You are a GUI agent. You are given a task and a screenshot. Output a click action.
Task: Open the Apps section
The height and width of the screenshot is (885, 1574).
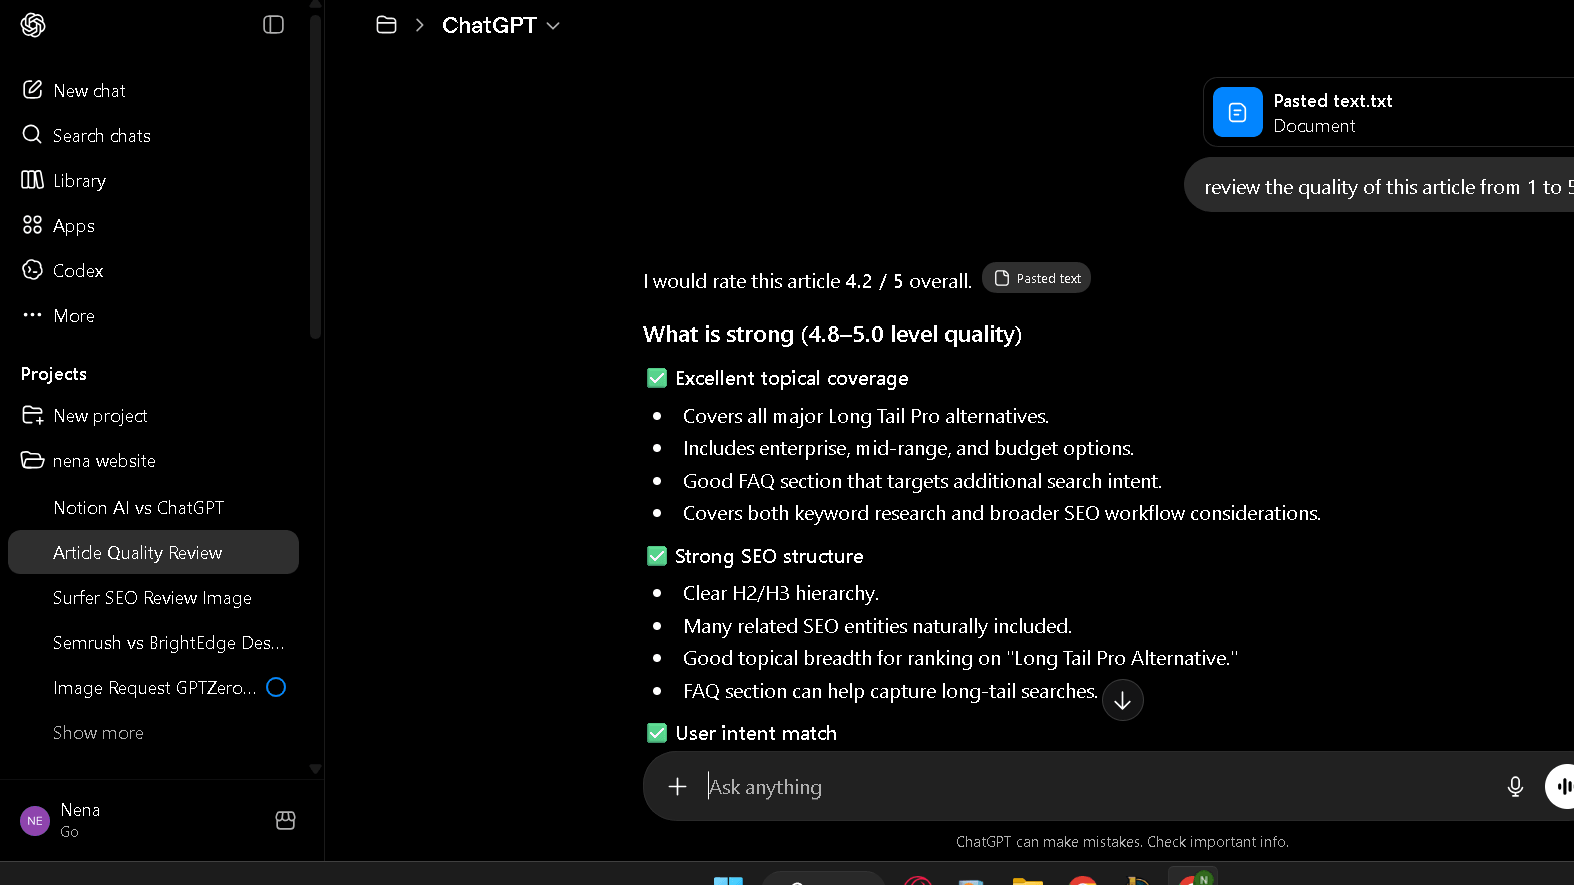pos(153,225)
